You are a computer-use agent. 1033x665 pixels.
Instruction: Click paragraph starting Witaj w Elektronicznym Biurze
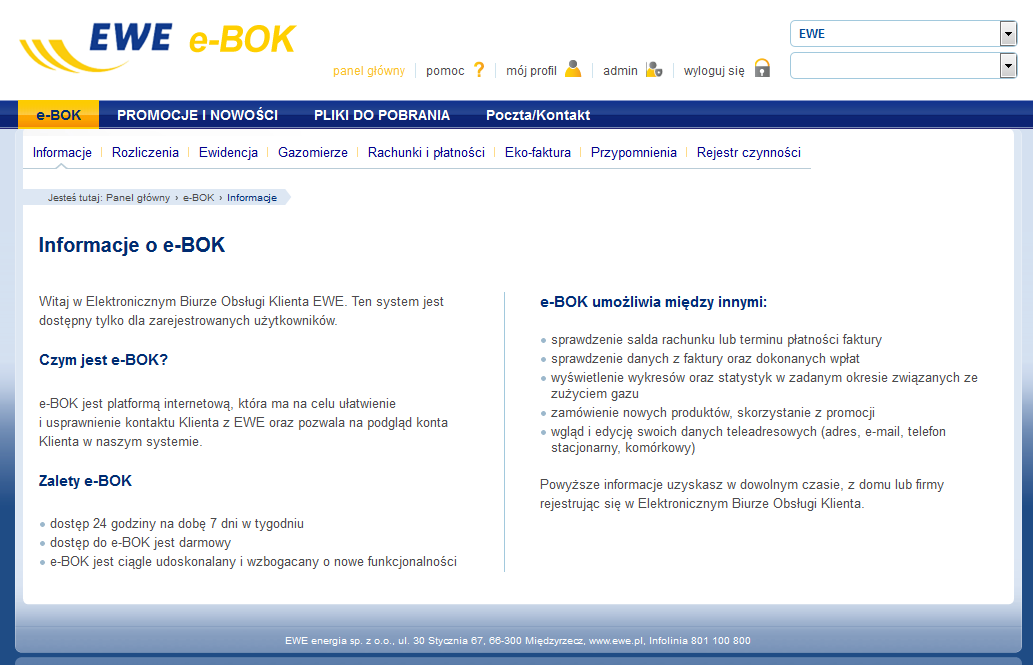coord(241,311)
